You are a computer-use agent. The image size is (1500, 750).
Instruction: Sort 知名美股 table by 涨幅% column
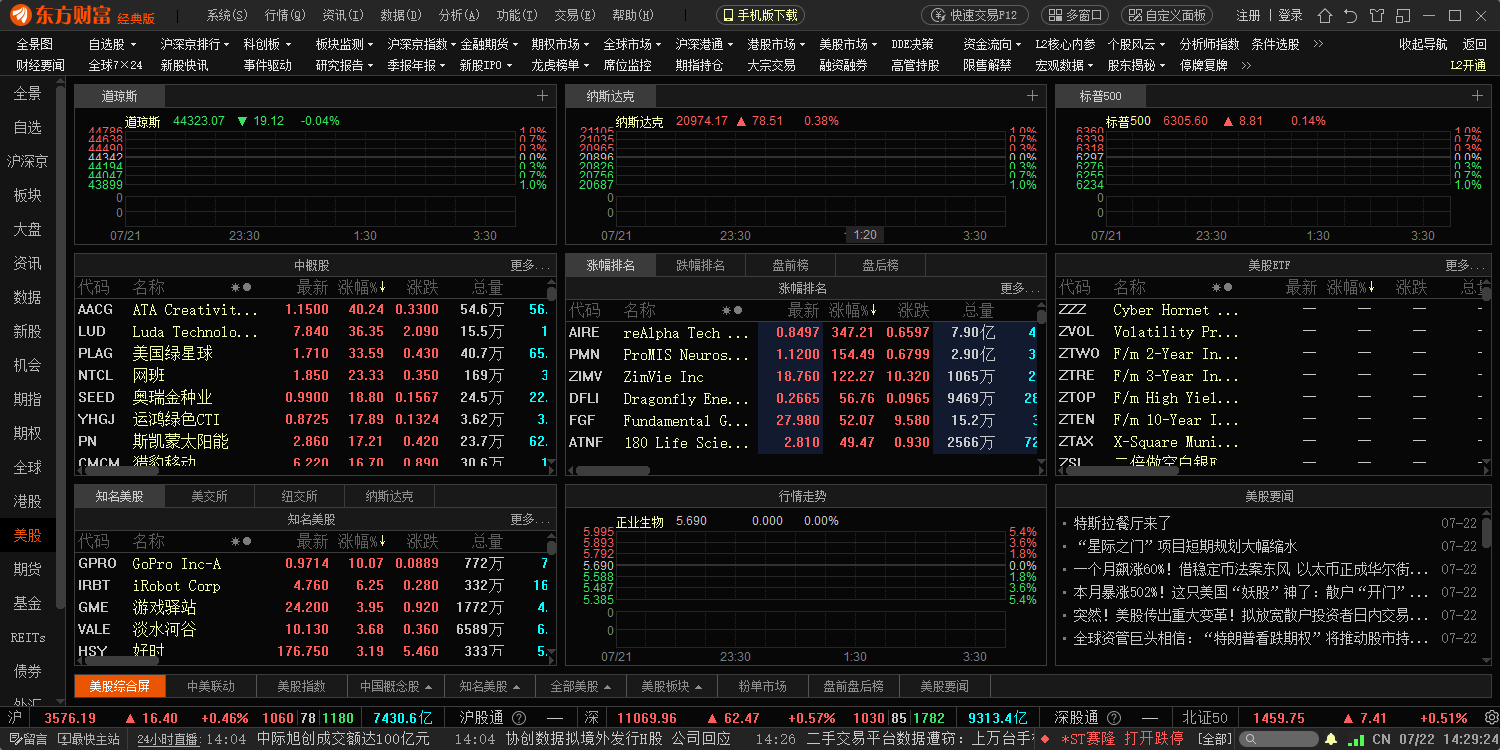coord(361,541)
